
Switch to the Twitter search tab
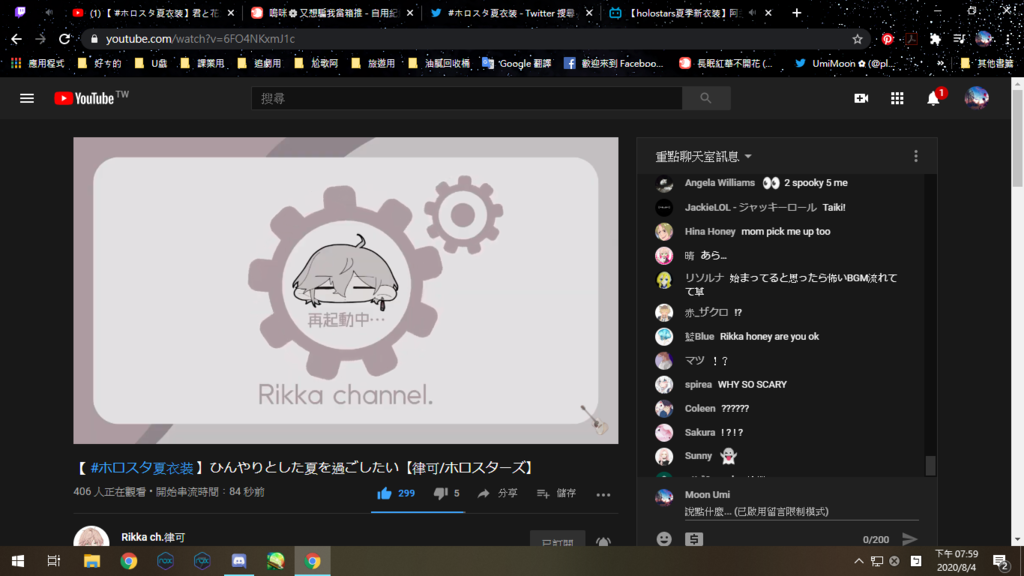511,12
